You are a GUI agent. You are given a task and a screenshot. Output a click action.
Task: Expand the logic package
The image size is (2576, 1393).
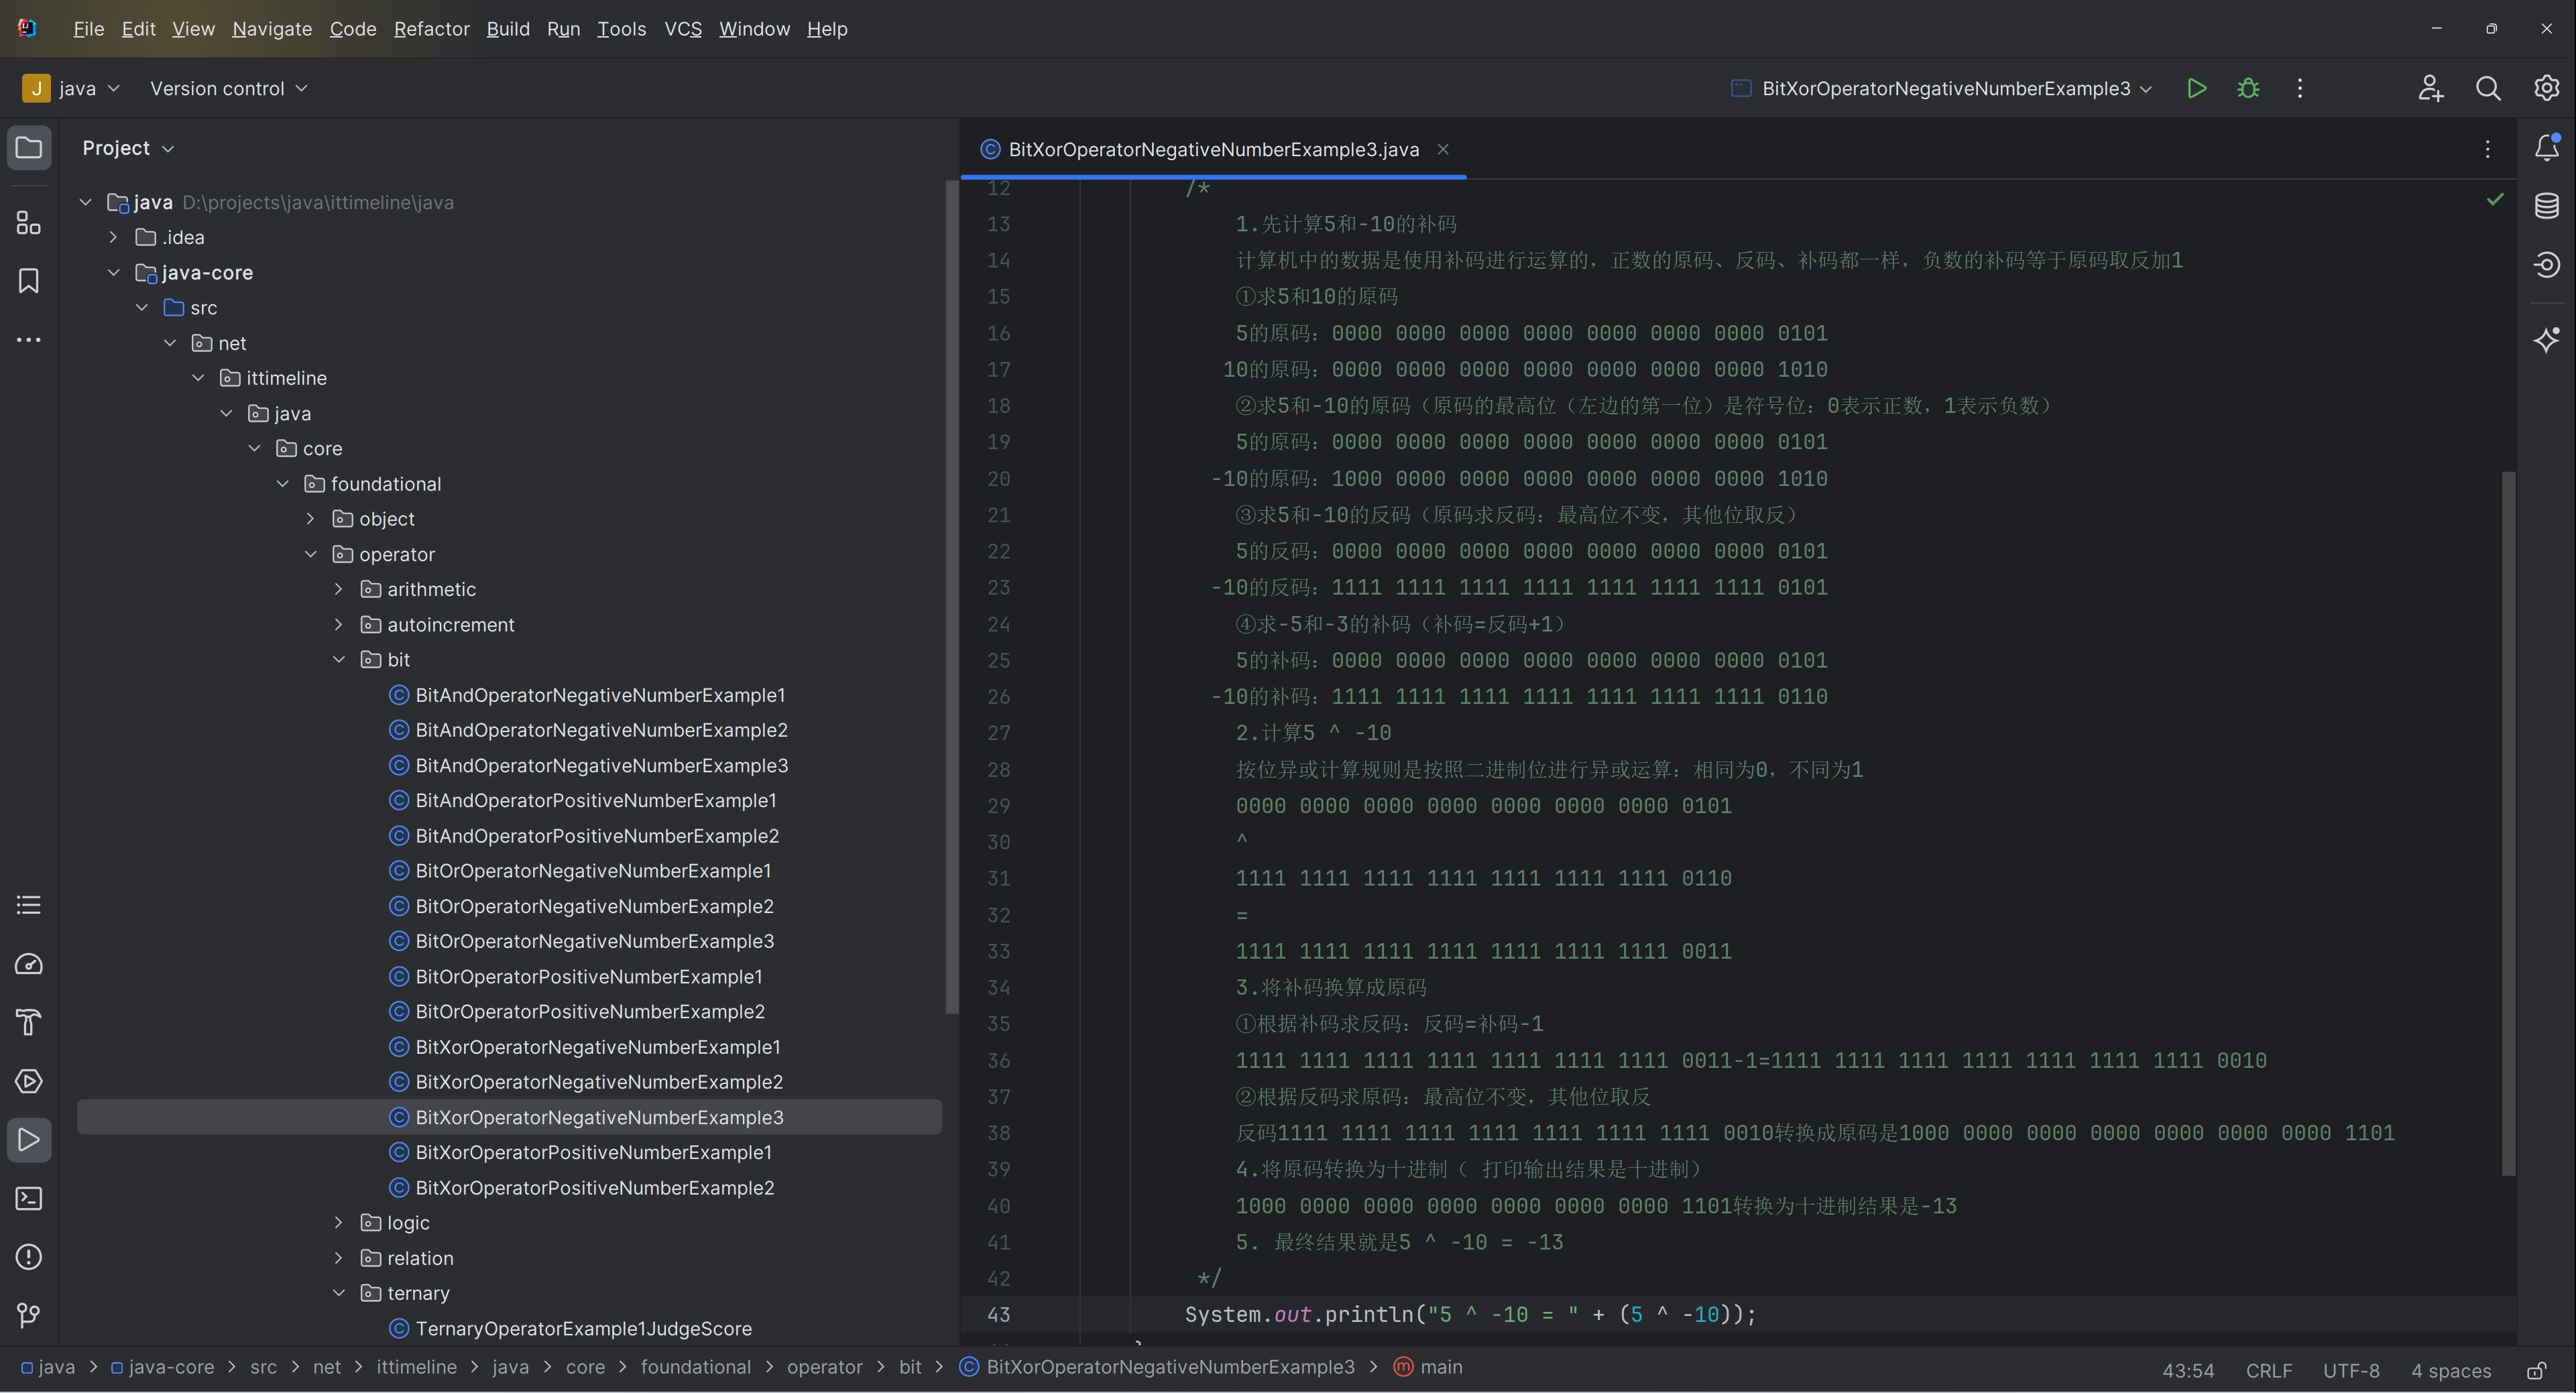[x=338, y=1222]
